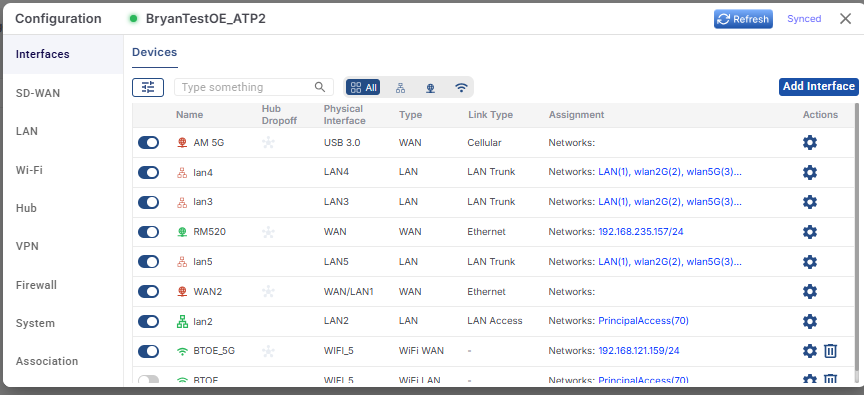This screenshot has height=395, width=864.
Task: Toggle the lan5 interface switch
Action: point(148,262)
